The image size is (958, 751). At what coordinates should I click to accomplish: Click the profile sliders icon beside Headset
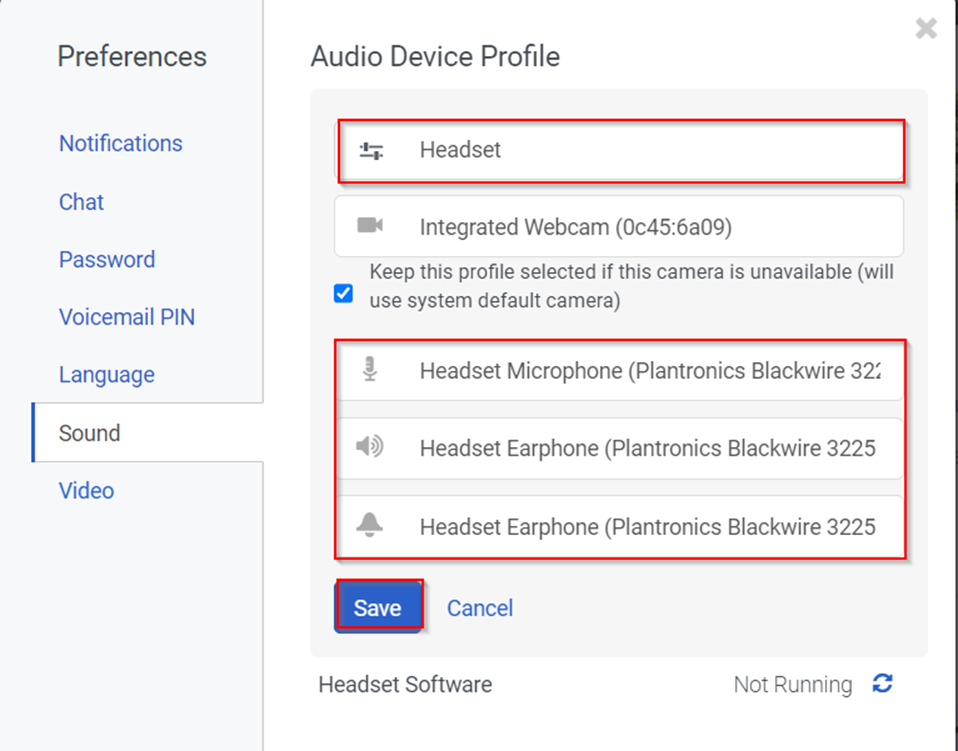[371, 151]
